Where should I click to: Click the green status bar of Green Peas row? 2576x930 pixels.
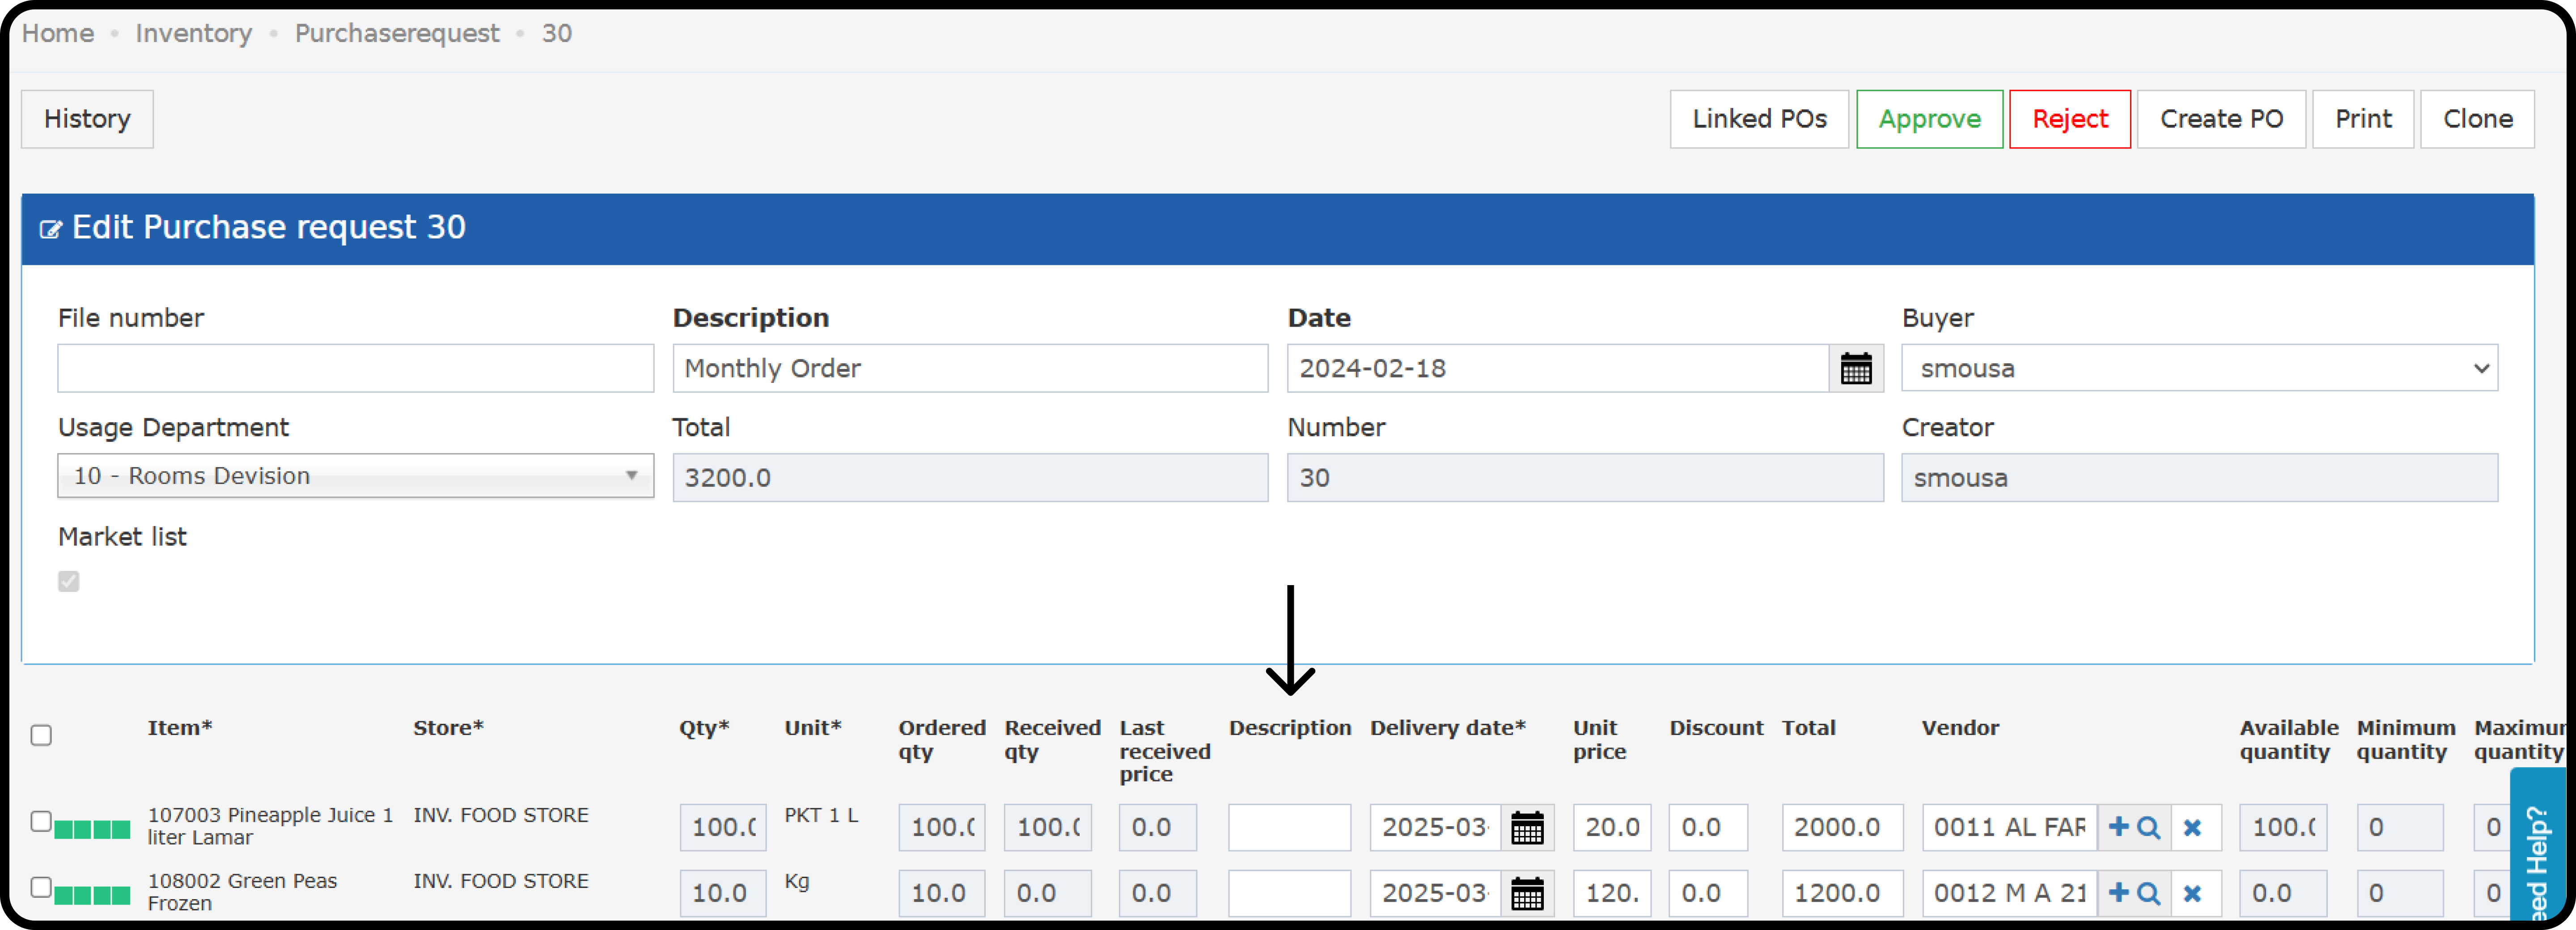point(92,895)
